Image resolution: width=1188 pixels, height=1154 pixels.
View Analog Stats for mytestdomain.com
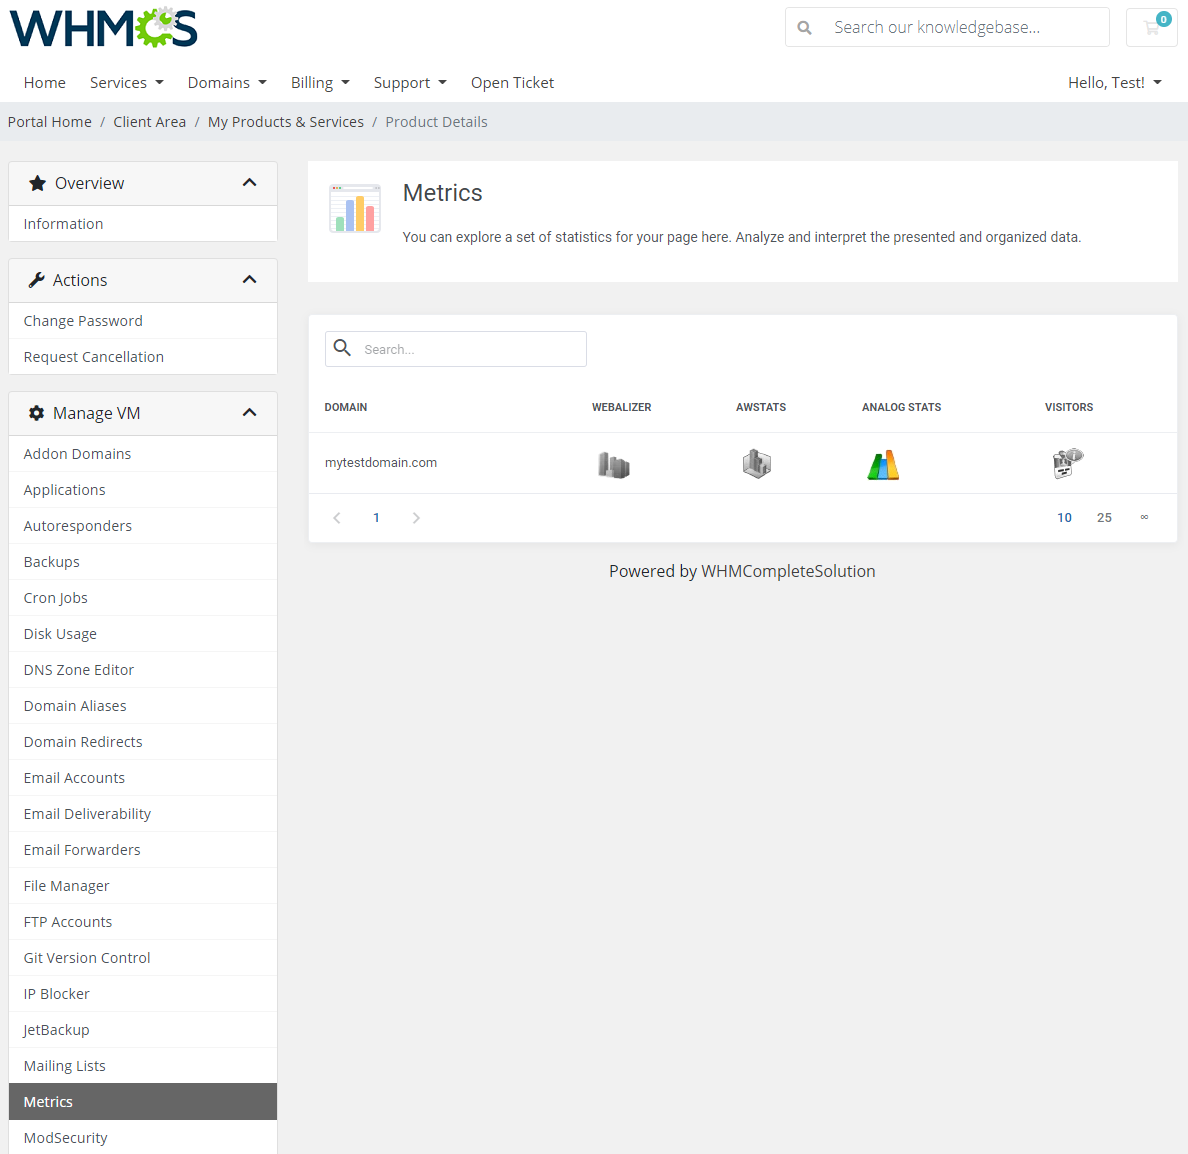tap(883, 463)
